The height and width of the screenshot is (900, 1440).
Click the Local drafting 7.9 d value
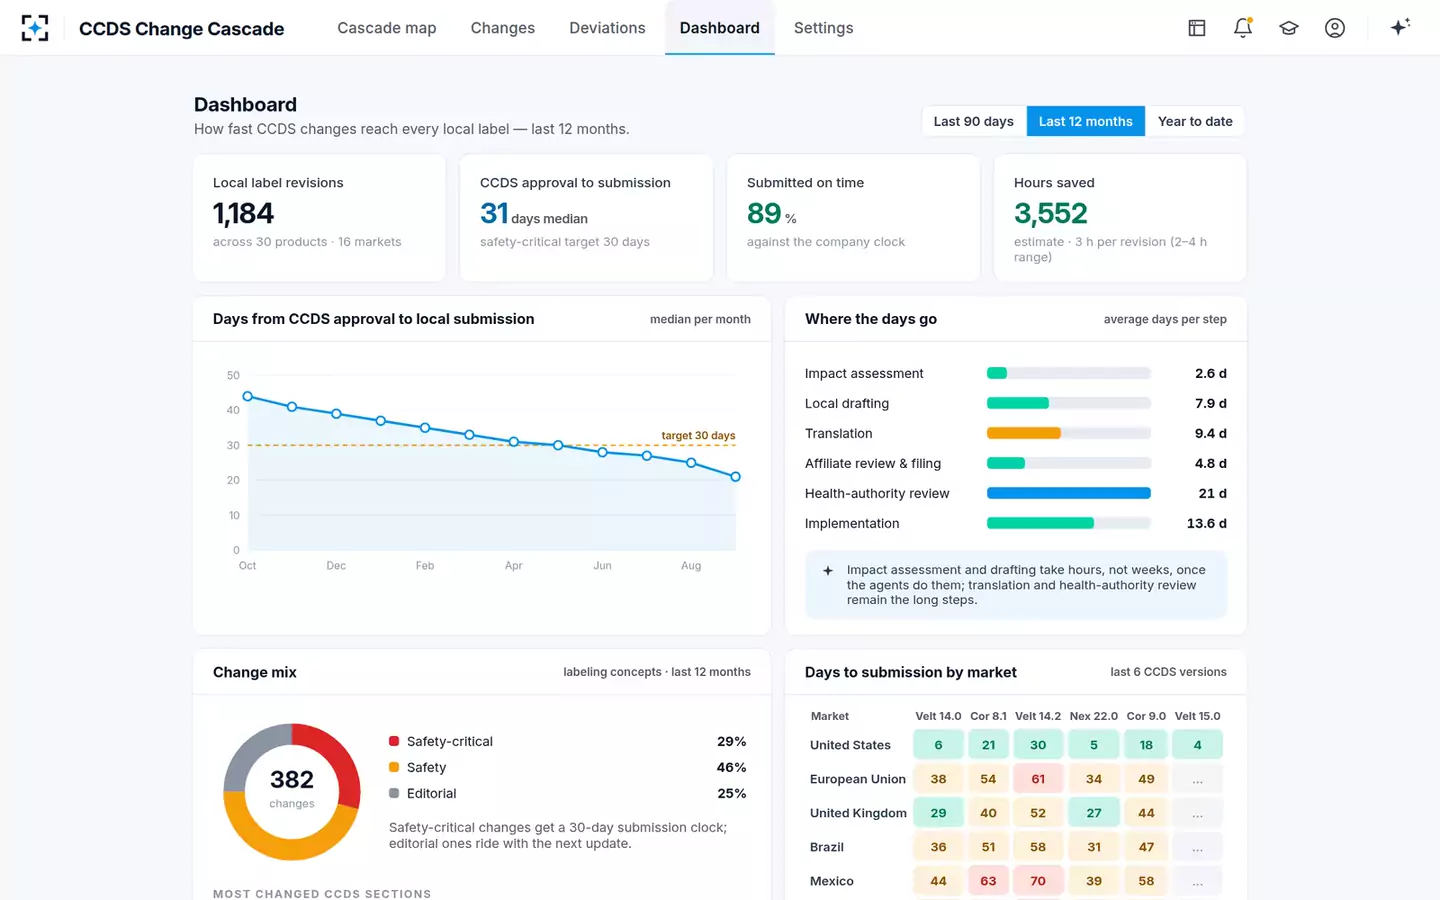1210,403
